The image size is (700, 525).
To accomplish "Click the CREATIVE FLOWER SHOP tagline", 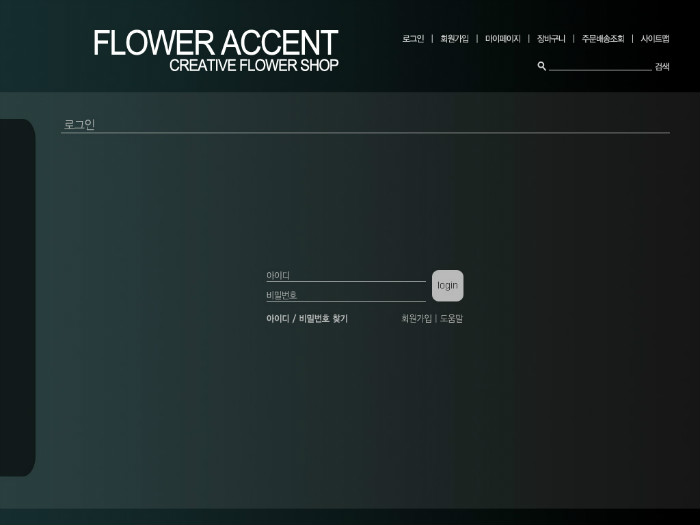I will click(253, 66).
